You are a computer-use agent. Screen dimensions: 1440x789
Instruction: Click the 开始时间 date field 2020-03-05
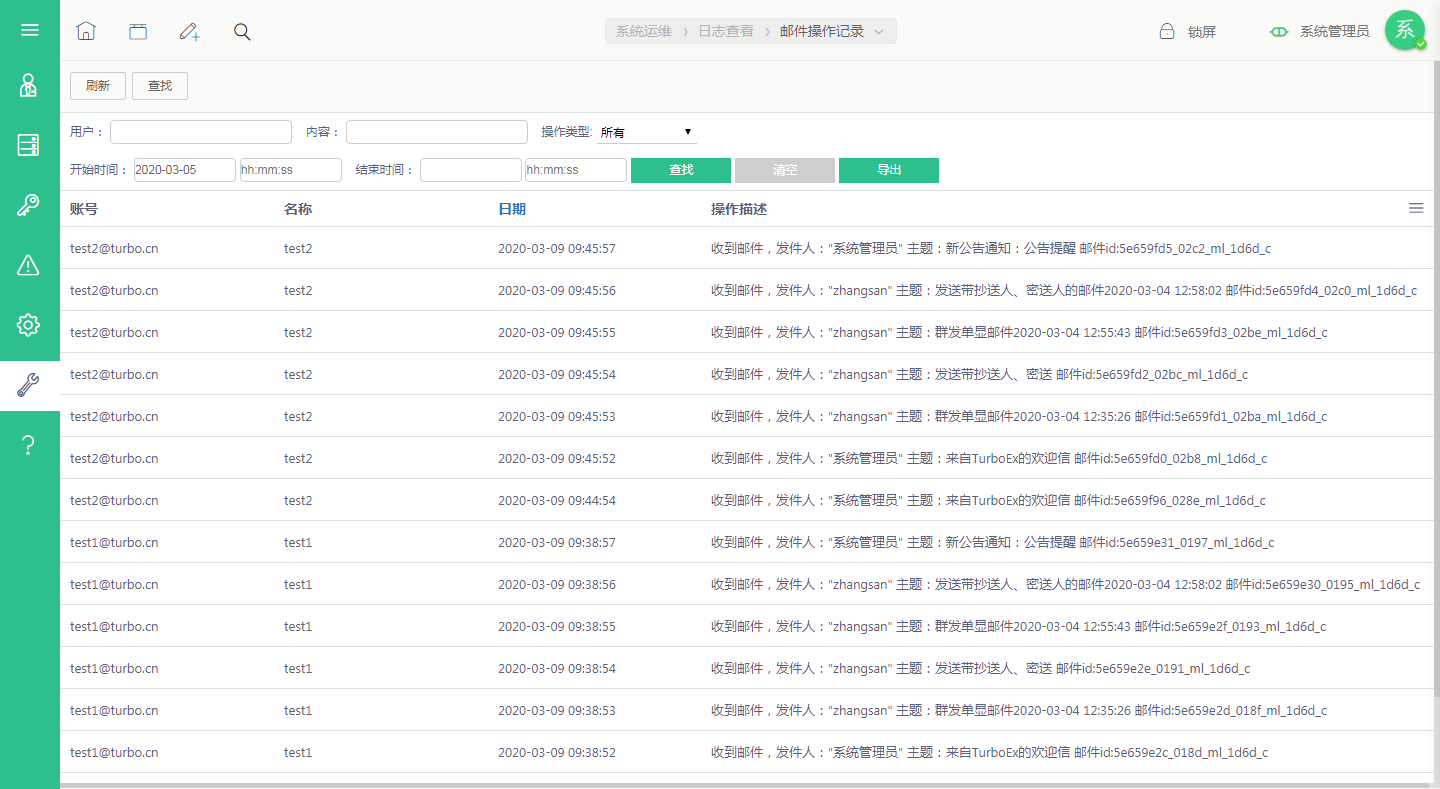(185, 170)
